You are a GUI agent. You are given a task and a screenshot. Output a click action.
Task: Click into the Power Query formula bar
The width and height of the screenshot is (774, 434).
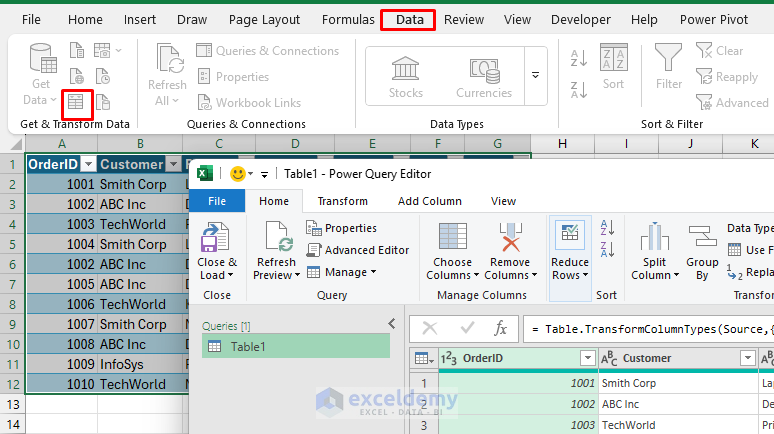tap(649, 329)
